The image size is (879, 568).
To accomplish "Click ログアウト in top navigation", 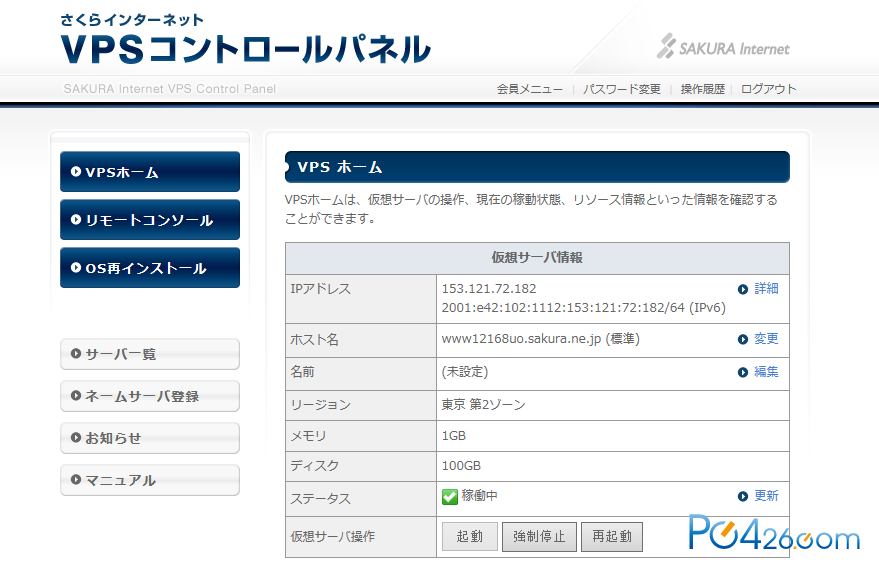I will tap(769, 89).
